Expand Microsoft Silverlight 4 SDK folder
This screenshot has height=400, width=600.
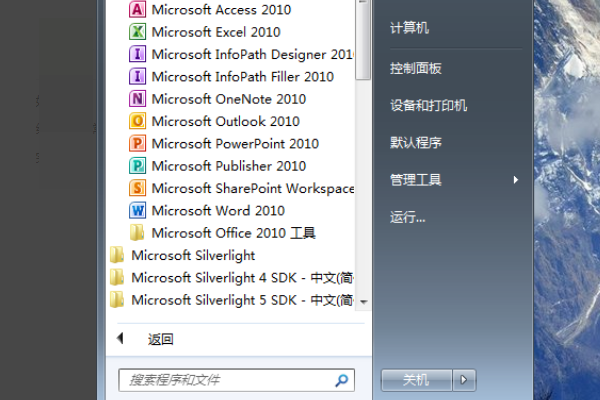(242, 277)
